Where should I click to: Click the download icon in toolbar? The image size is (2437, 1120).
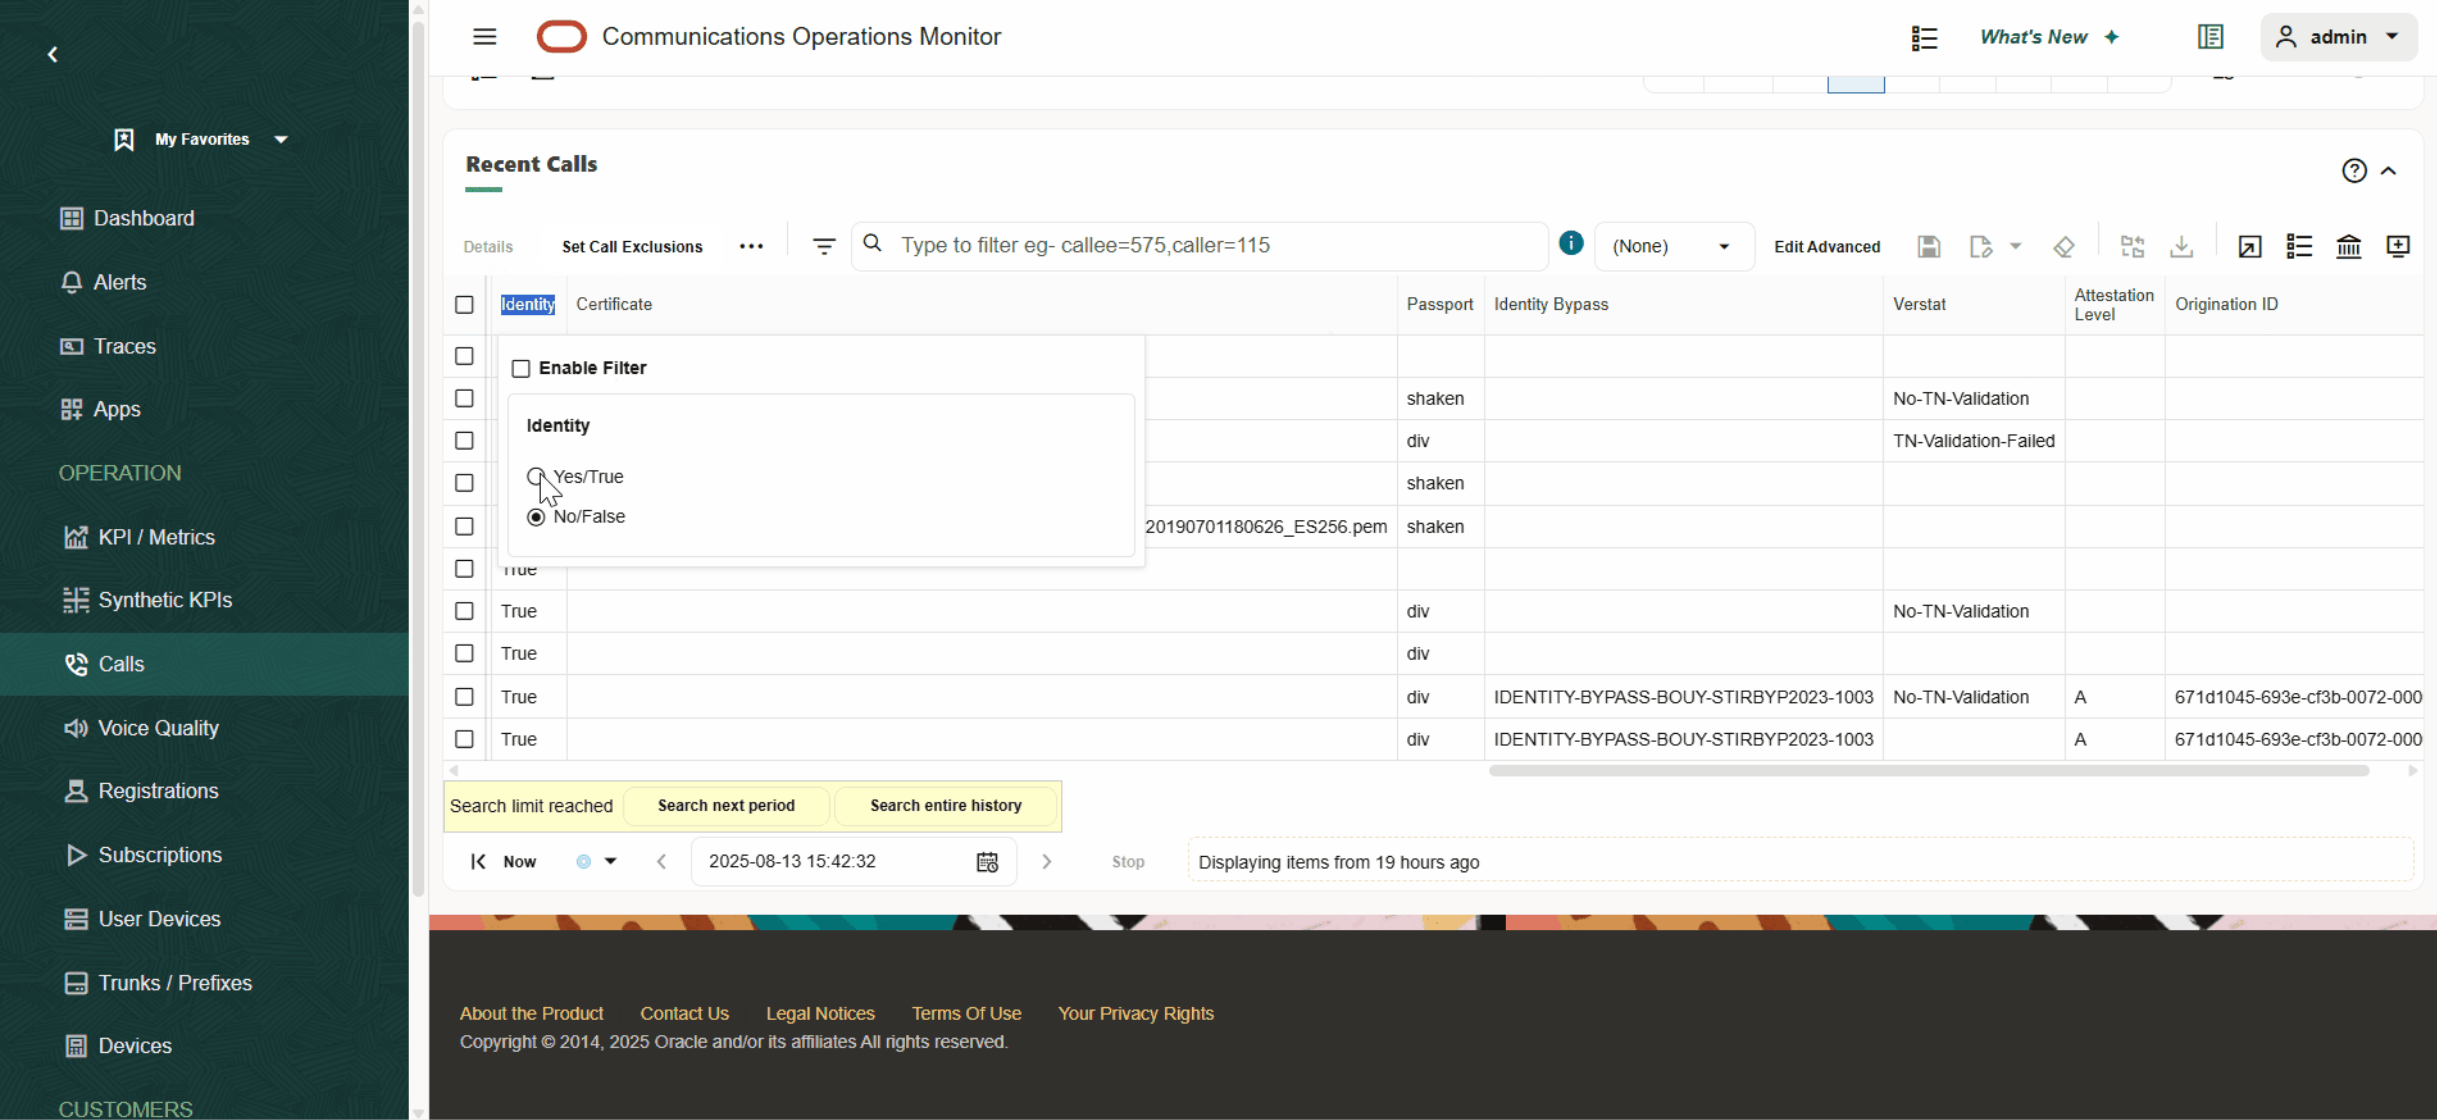(2181, 246)
